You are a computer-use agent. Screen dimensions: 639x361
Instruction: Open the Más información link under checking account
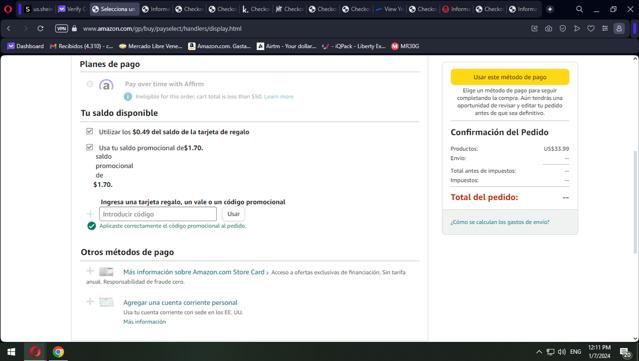[x=145, y=321]
